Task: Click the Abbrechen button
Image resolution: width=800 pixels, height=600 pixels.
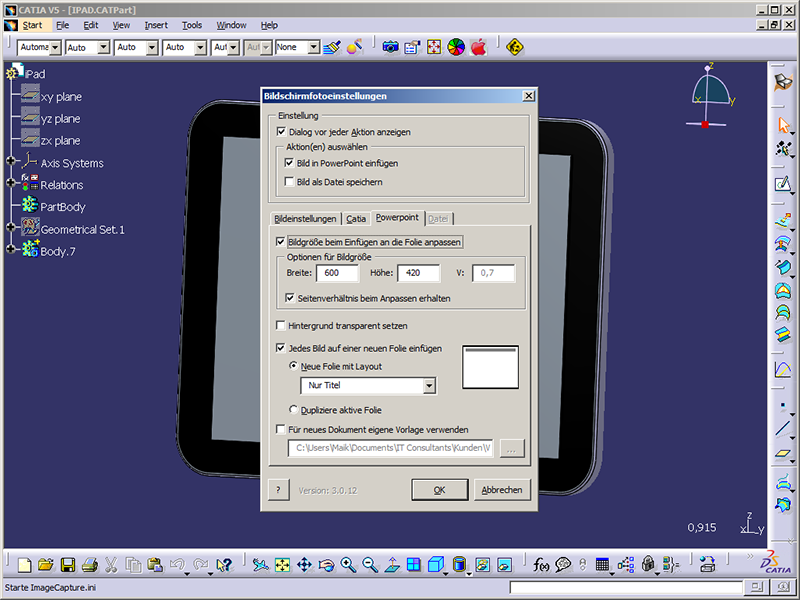Action: click(502, 490)
